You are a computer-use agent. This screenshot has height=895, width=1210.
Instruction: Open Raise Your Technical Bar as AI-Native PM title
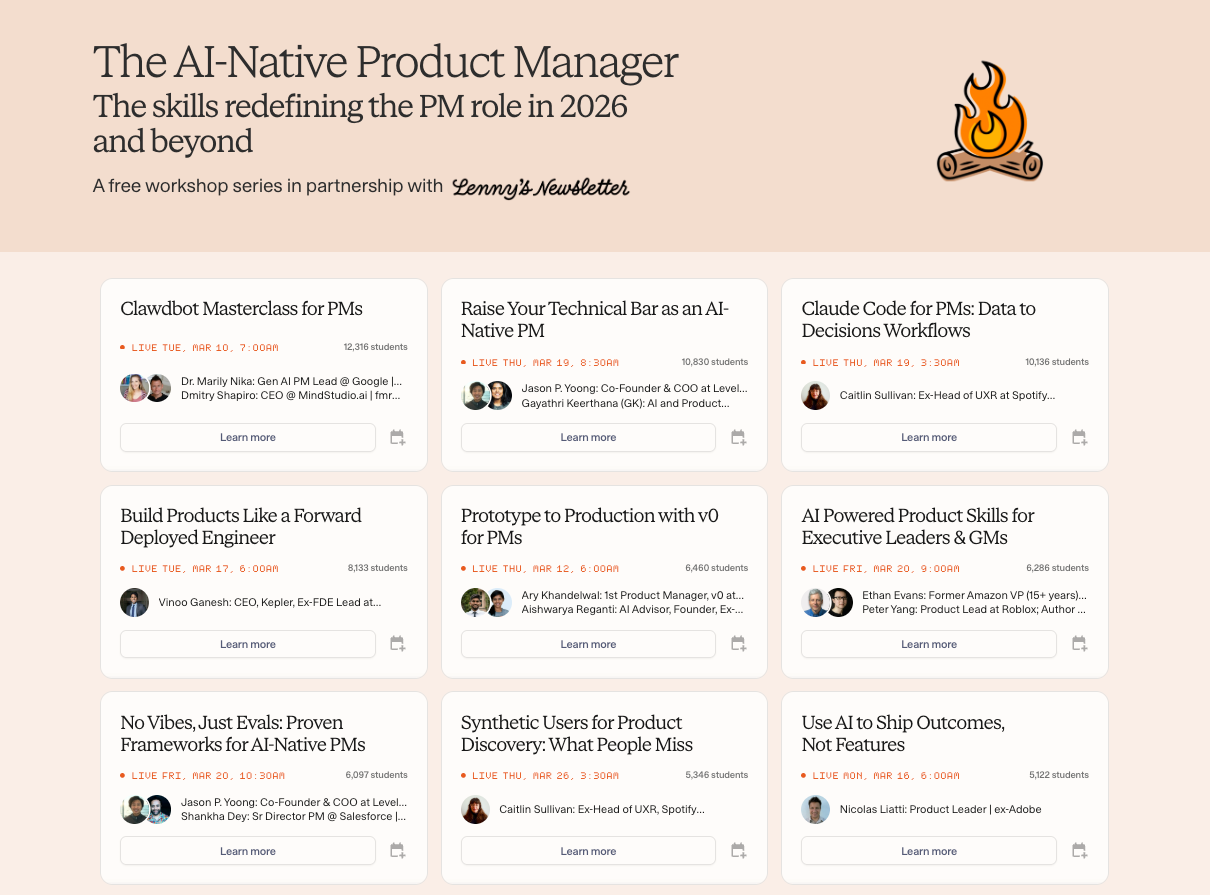(x=595, y=319)
